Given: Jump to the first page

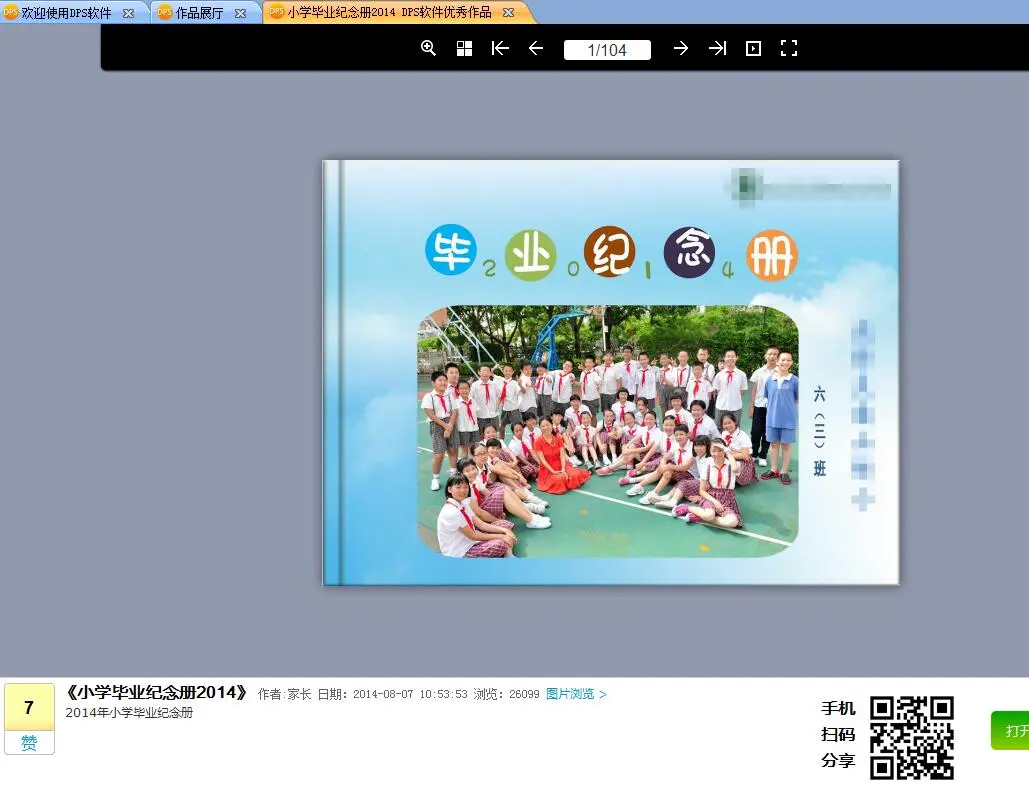Looking at the screenshot, I should (x=499, y=48).
